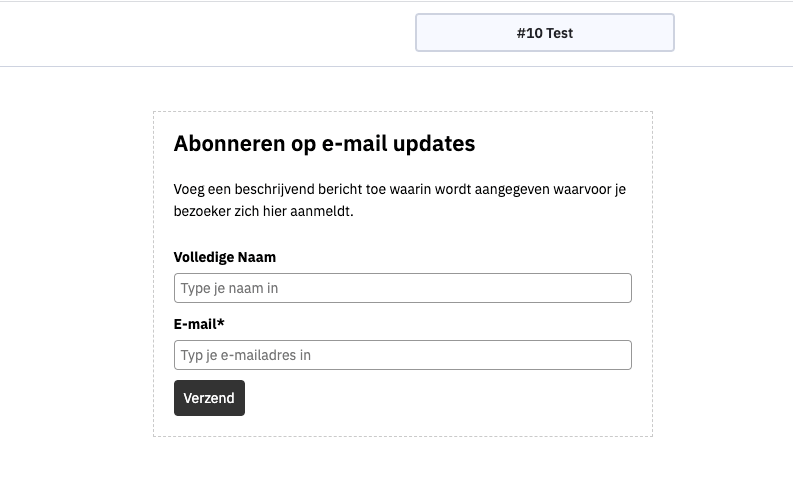This screenshot has width=793, height=485.
Task: Click the text "bezoeker zich hier aanmeldt."
Action: coord(264,212)
